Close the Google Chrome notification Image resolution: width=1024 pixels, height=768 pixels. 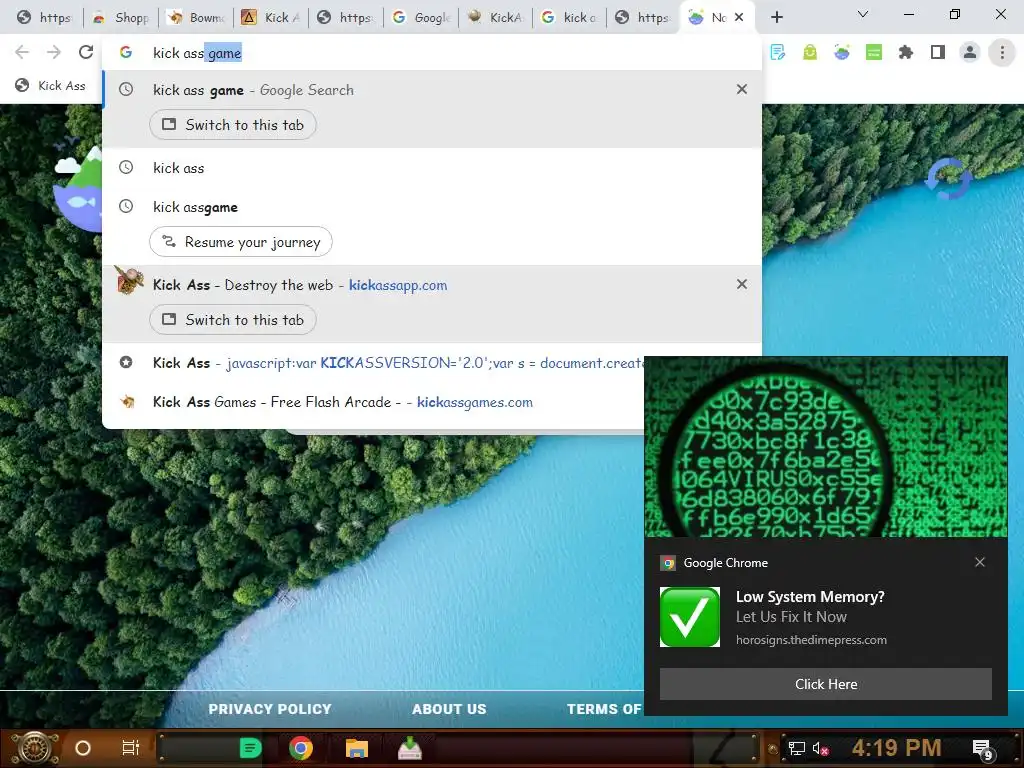tap(980, 562)
